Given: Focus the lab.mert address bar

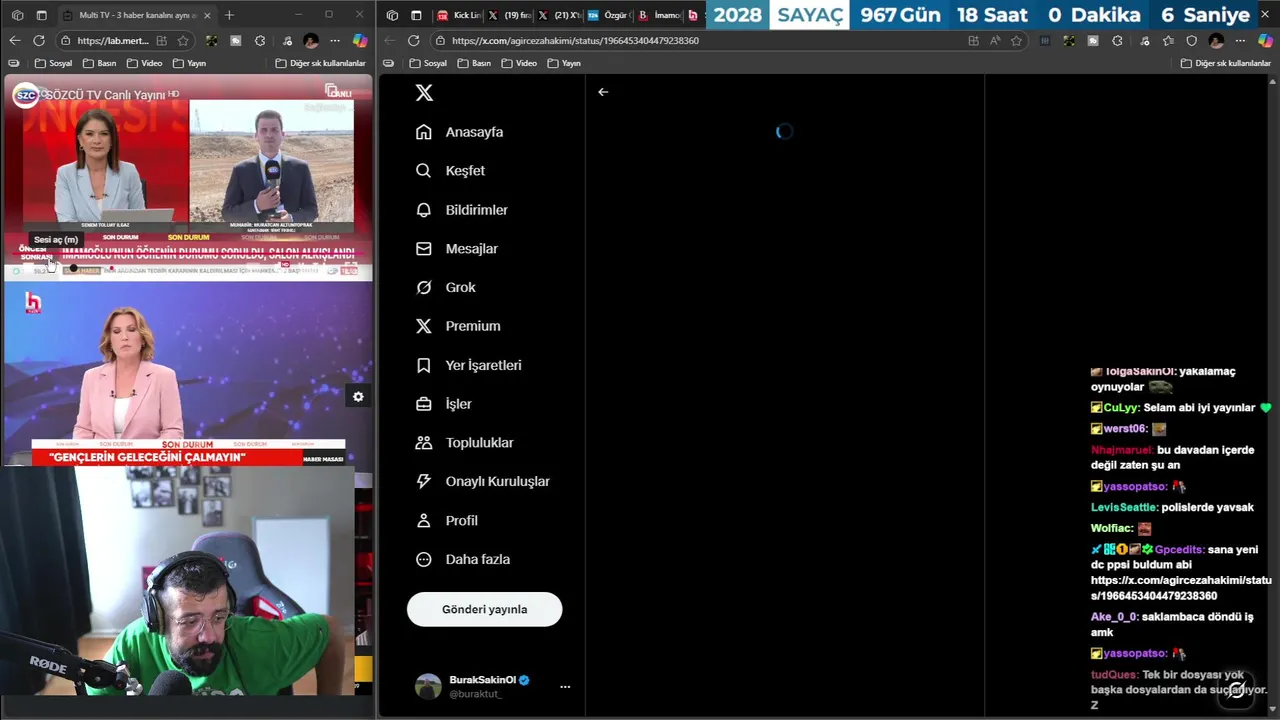Looking at the screenshot, I should [x=125, y=41].
